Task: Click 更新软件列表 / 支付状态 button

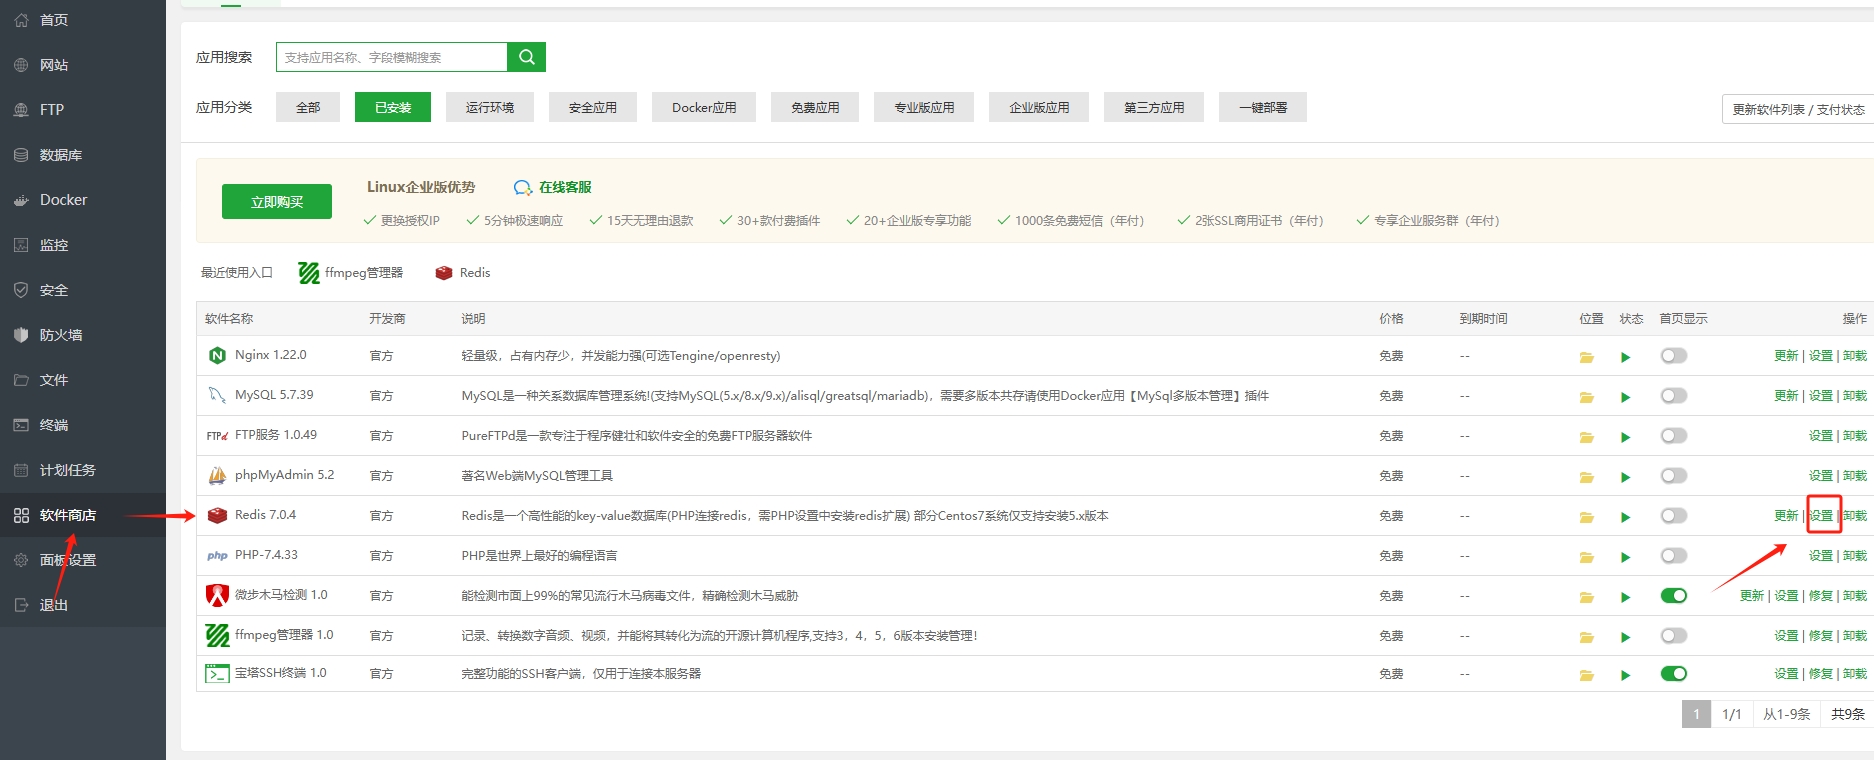Action: 1797,109
